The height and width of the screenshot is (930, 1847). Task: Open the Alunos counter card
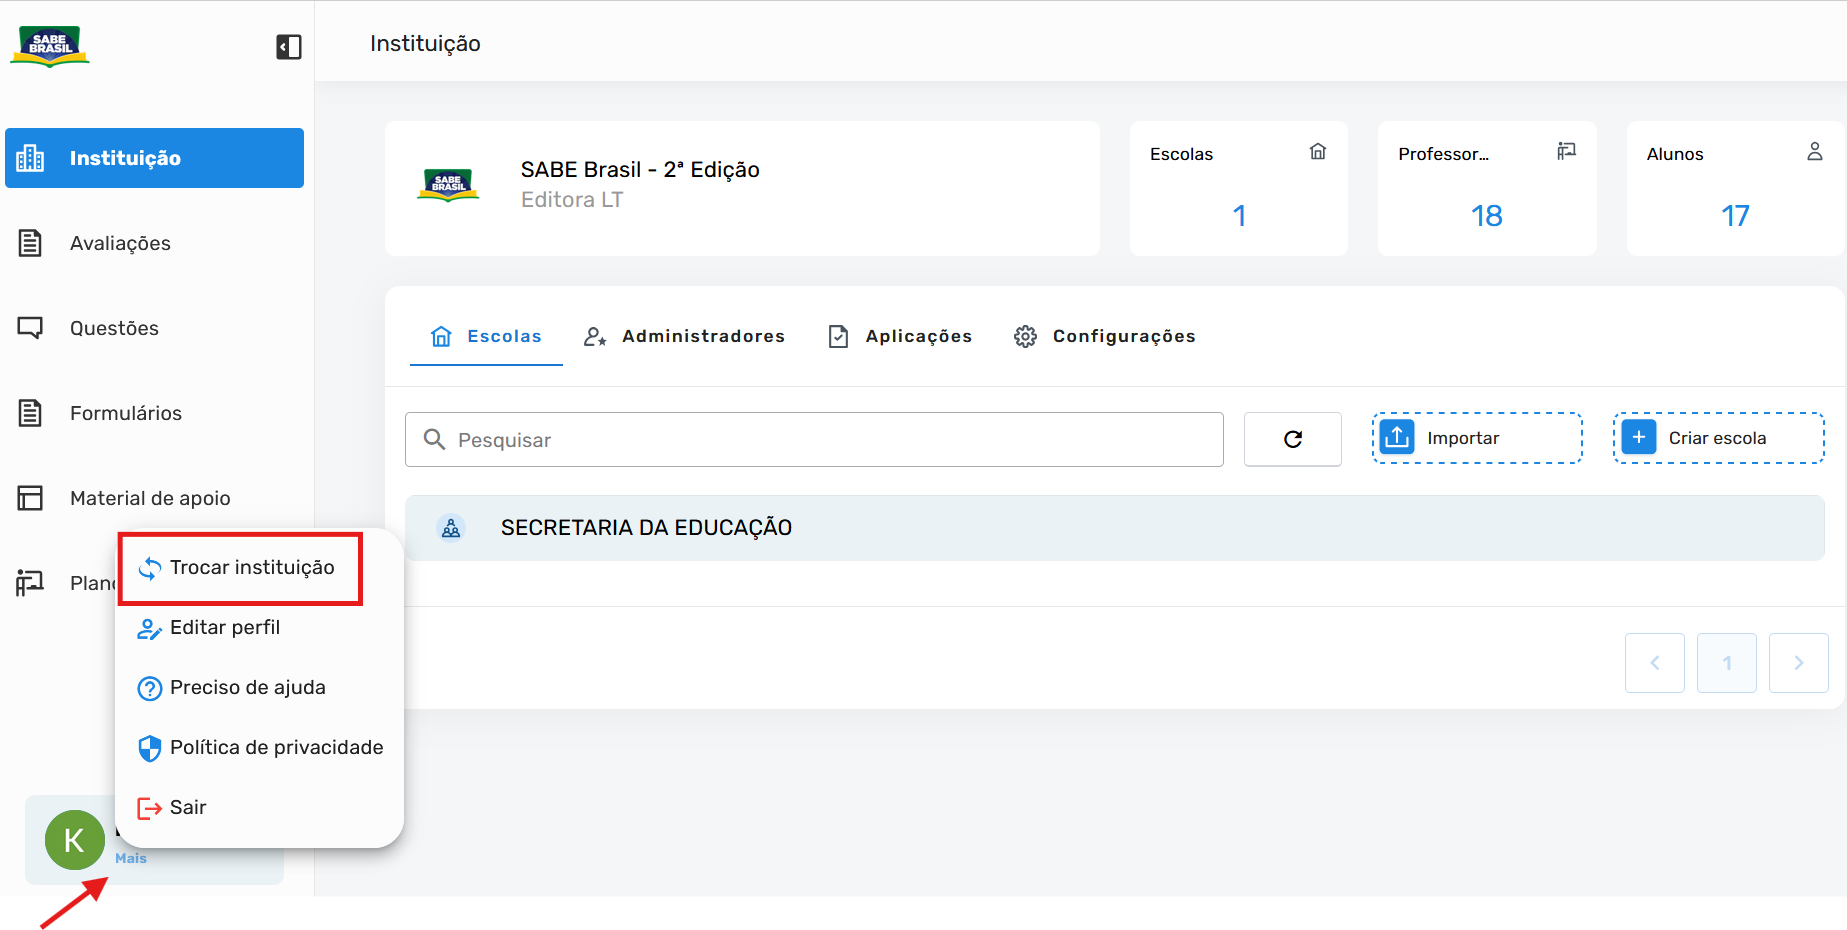tap(1735, 188)
